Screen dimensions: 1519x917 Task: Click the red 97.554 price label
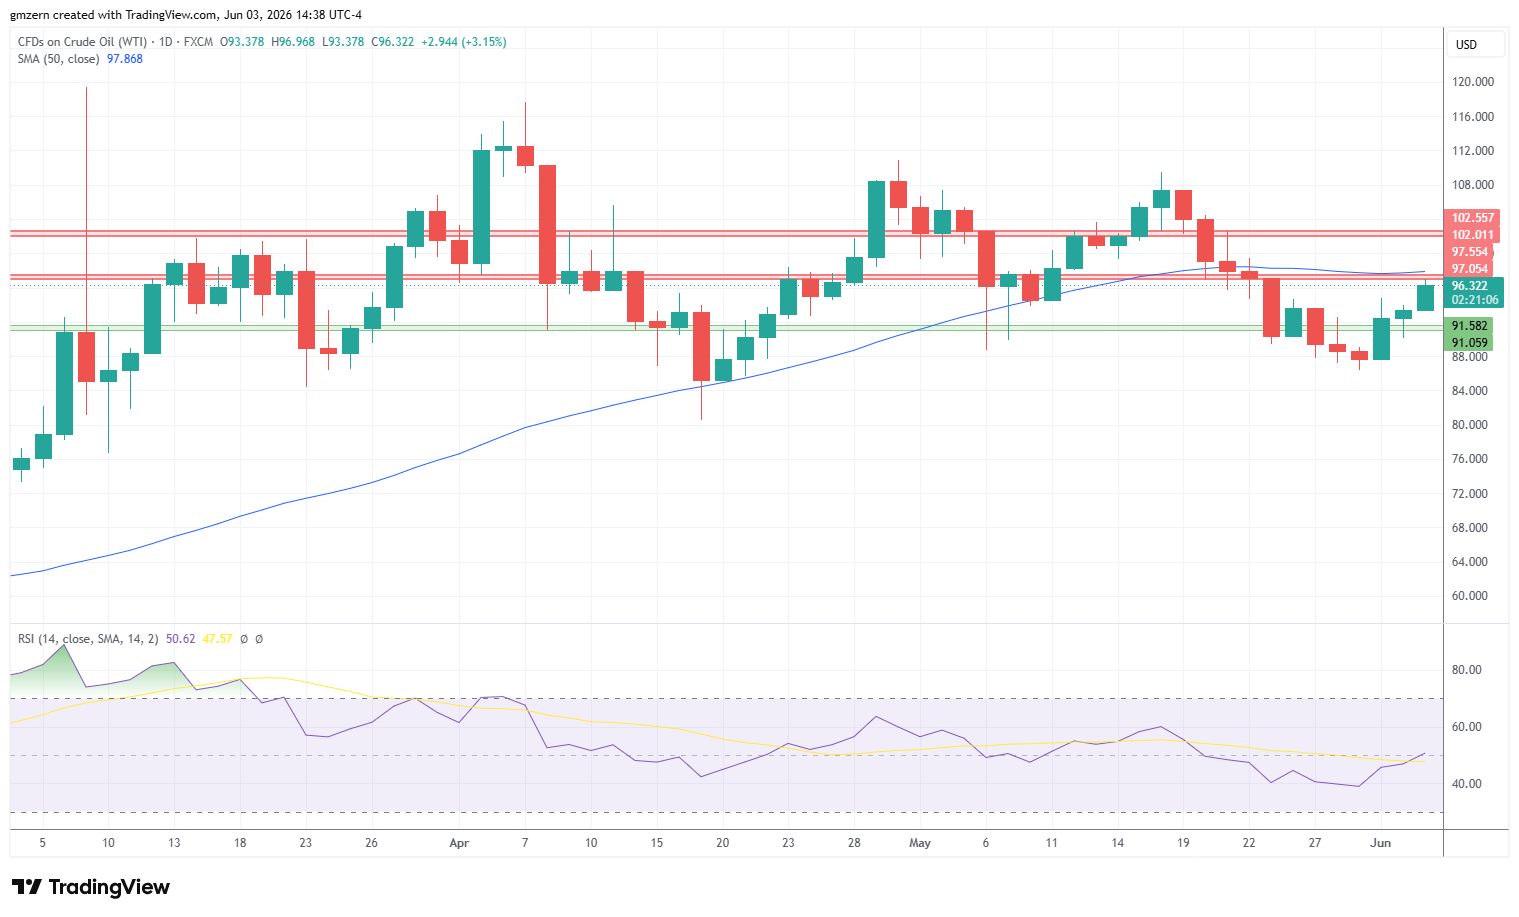coord(1470,252)
